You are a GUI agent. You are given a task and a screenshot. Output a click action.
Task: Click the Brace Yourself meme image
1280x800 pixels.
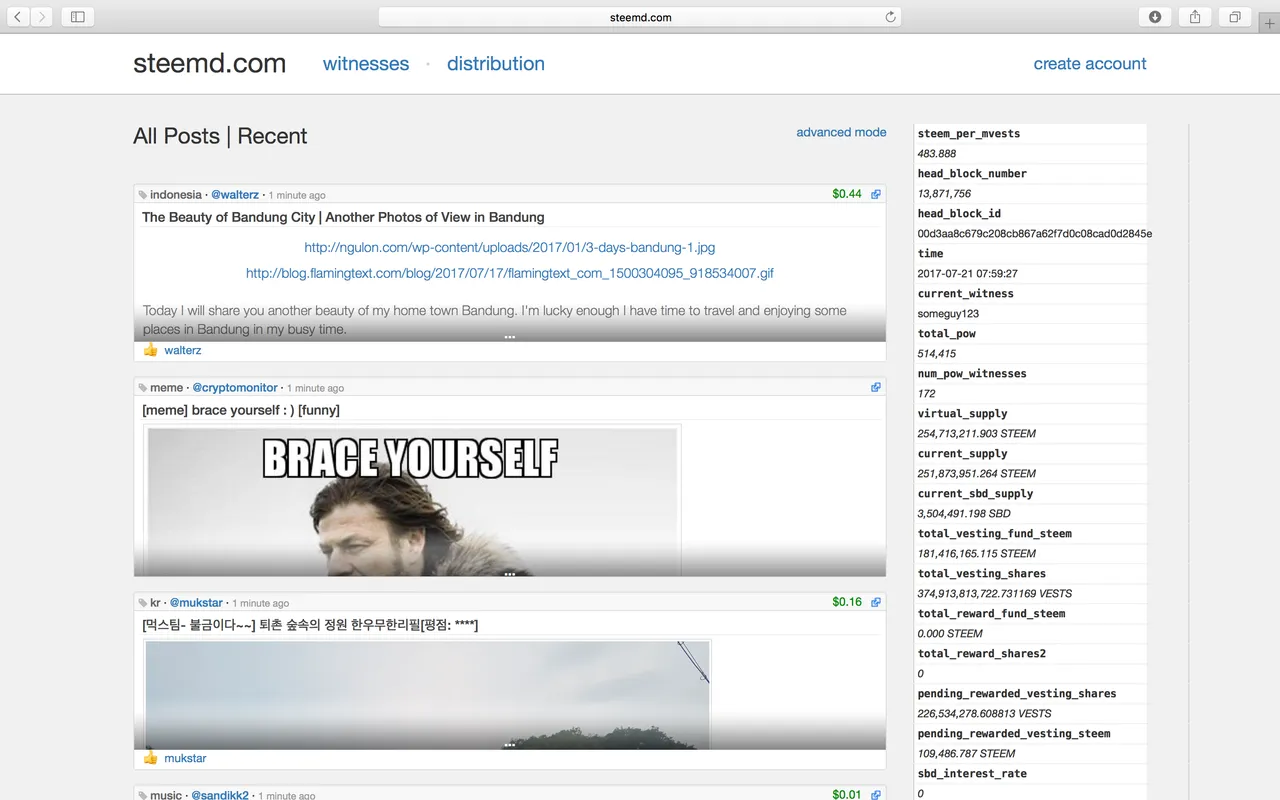pos(412,500)
